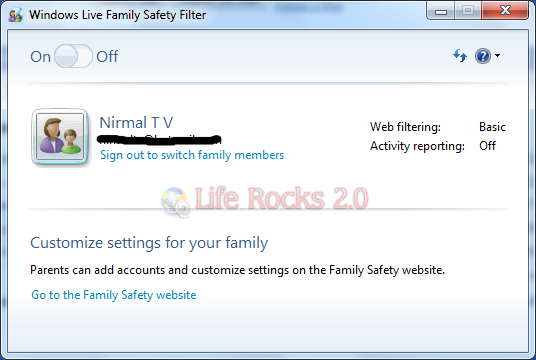Toggle the Family Safety On/Off switch

click(73, 56)
